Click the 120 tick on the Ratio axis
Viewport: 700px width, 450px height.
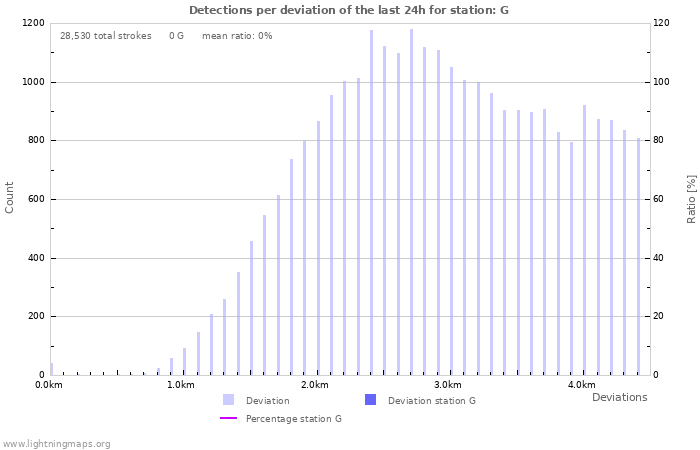(x=661, y=23)
